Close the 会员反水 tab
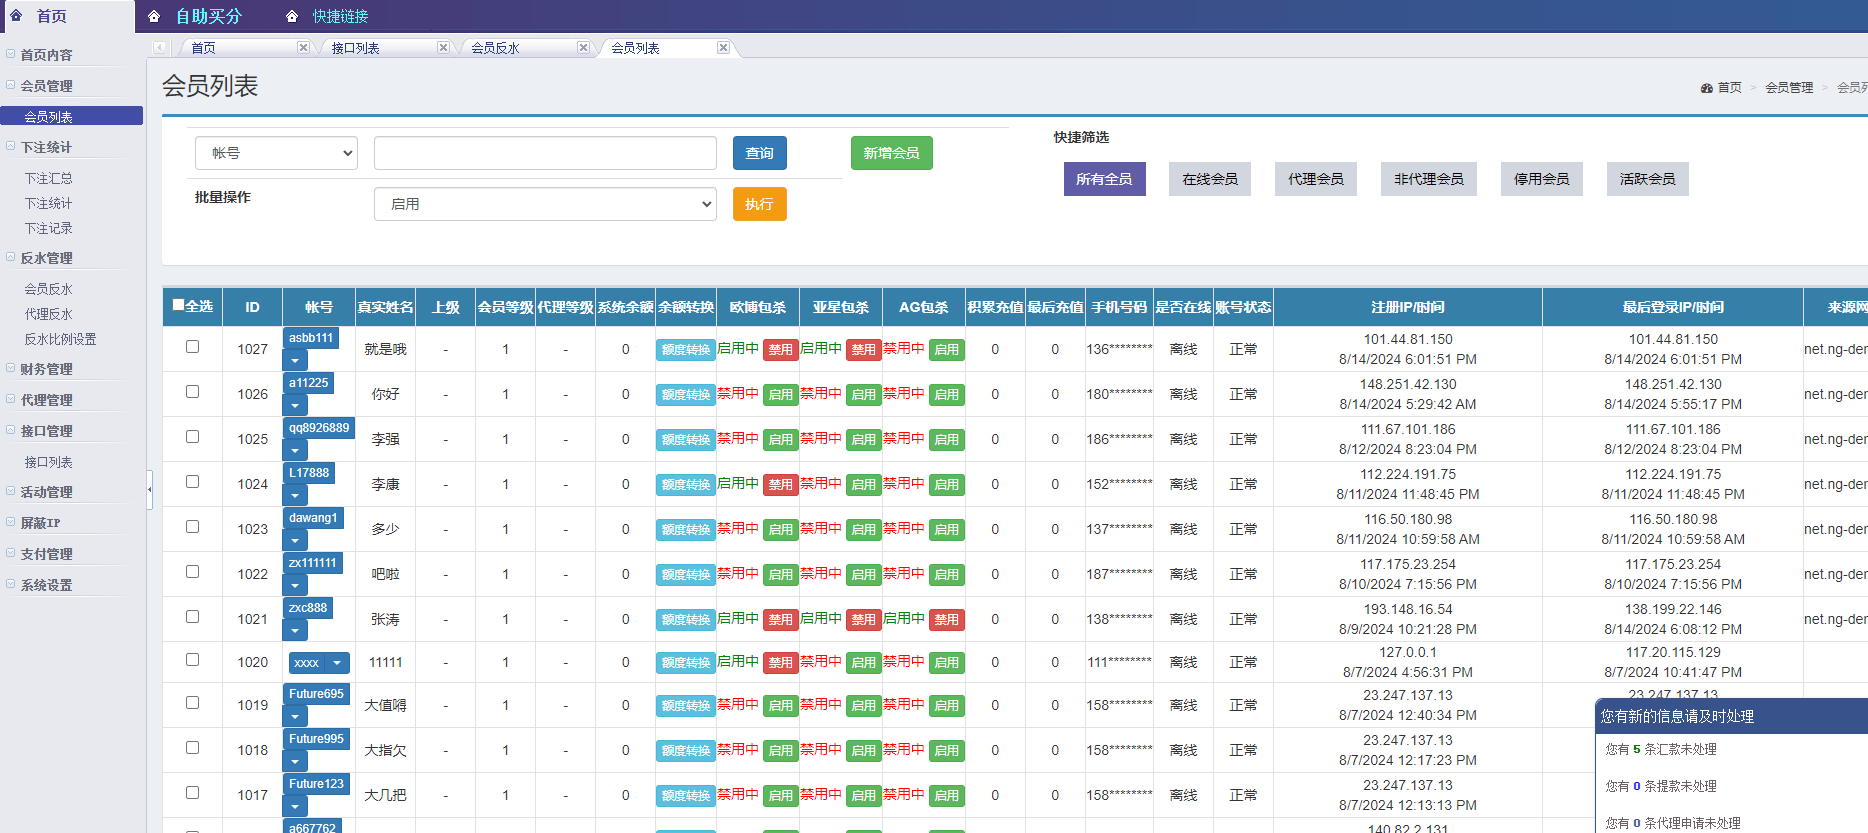1868x833 pixels. (583, 47)
